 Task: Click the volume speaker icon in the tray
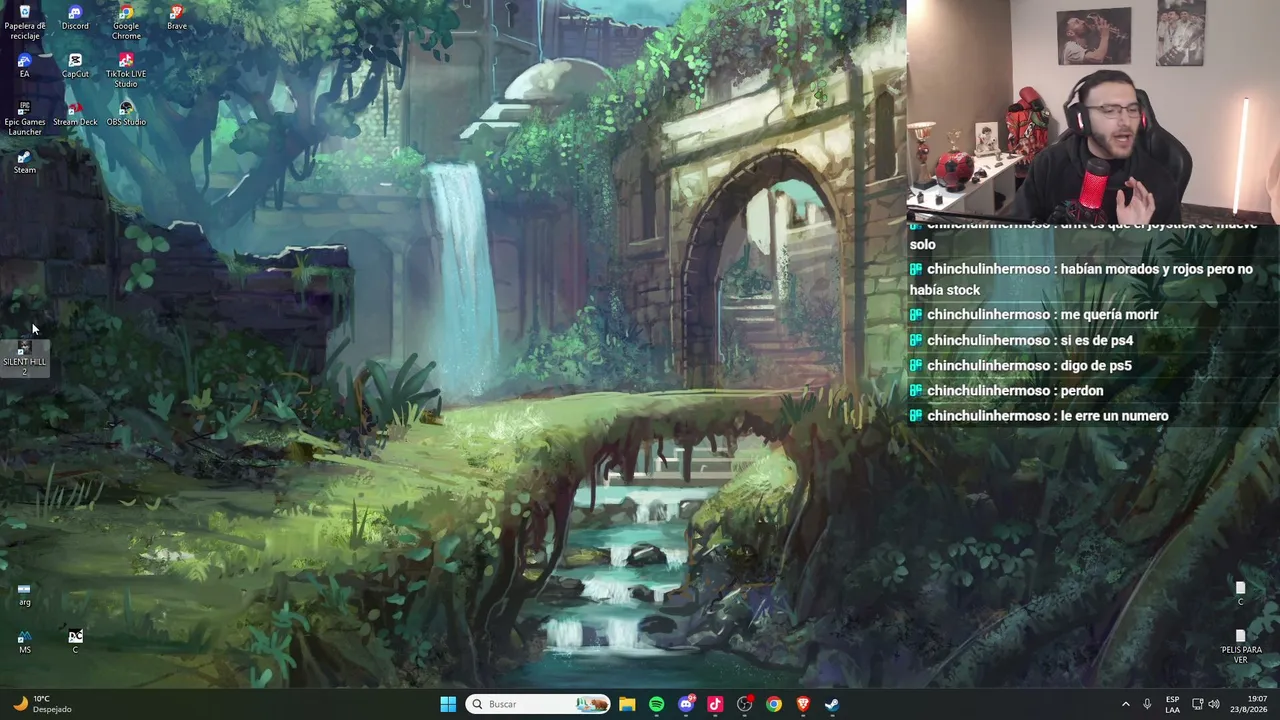click(x=1214, y=704)
